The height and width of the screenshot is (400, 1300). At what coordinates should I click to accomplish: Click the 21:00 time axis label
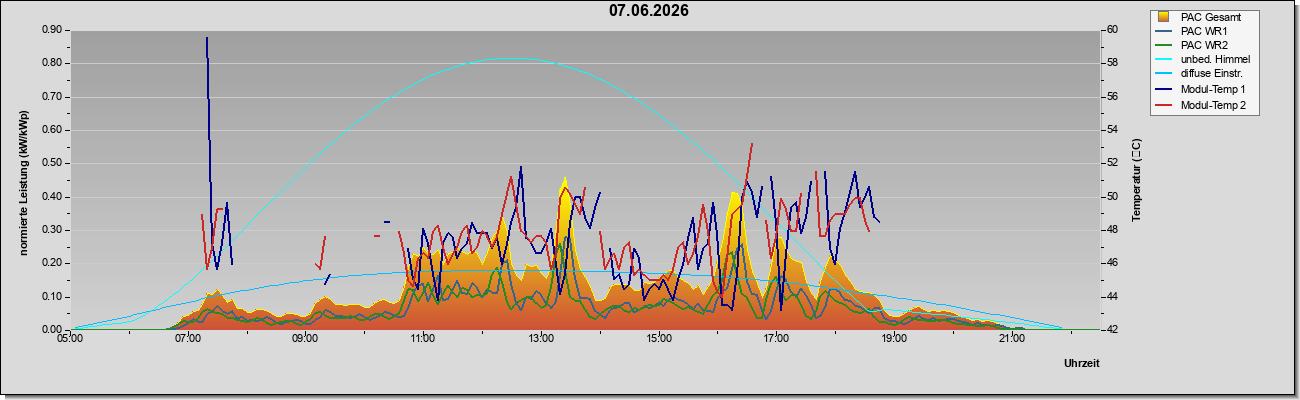(x=1012, y=339)
